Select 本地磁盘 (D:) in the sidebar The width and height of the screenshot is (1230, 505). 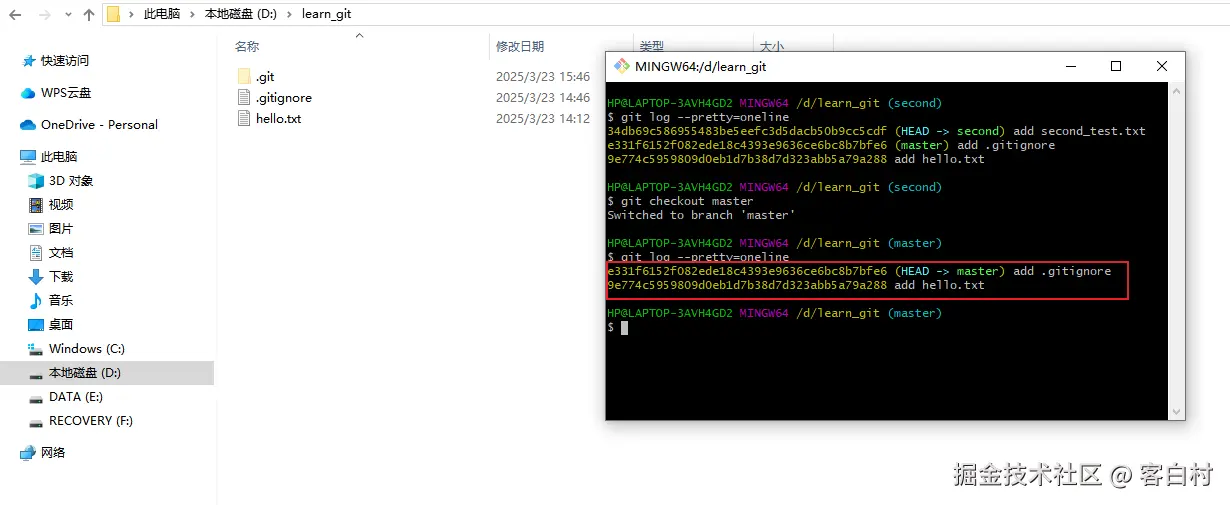(107, 373)
